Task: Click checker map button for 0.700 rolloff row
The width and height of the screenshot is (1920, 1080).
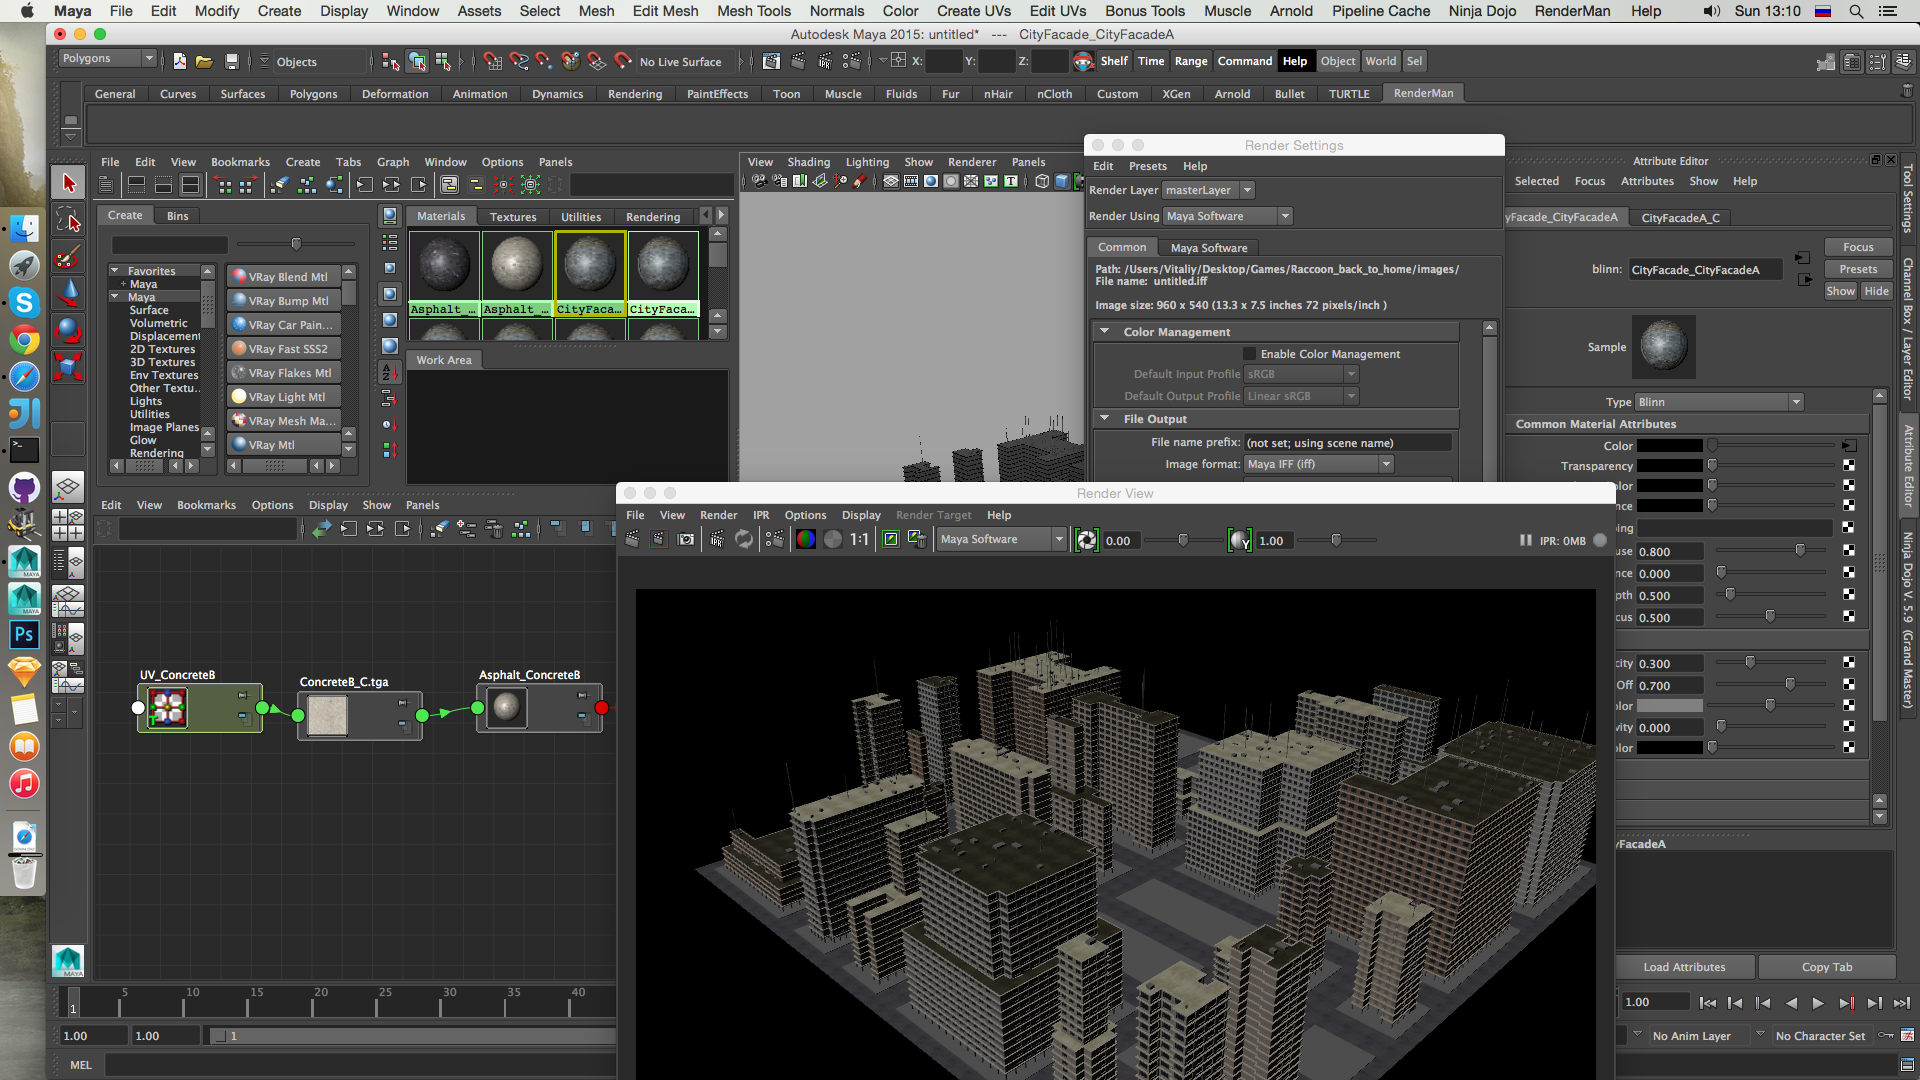Action: coord(1849,685)
